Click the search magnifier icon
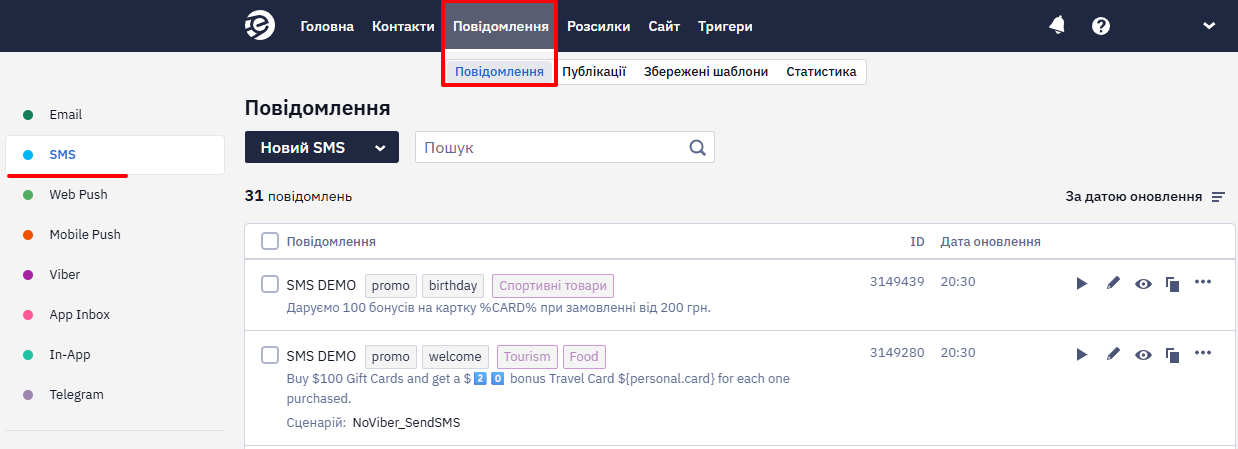Image resolution: width=1238 pixels, height=449 pixels. 698,147
